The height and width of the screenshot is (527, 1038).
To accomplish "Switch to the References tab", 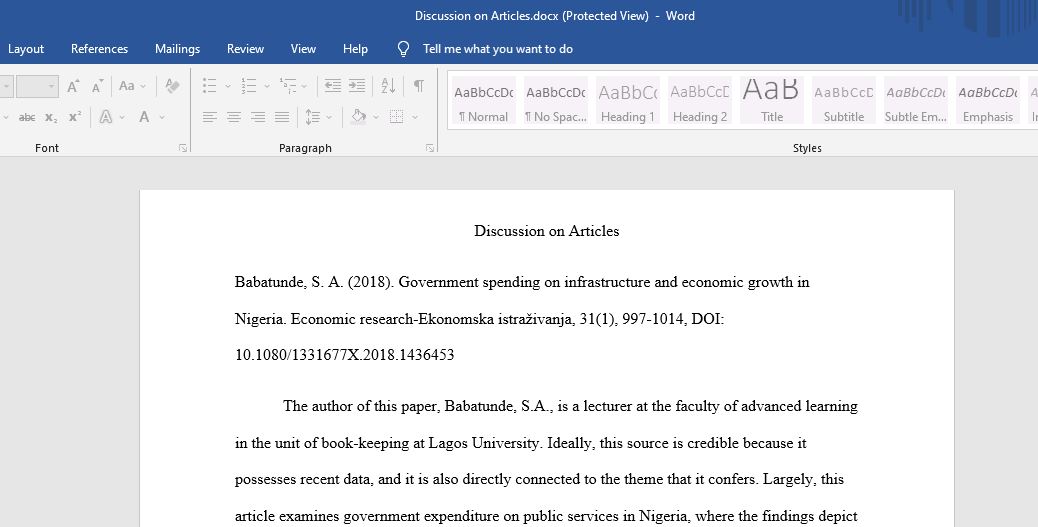I will [99, 49].
